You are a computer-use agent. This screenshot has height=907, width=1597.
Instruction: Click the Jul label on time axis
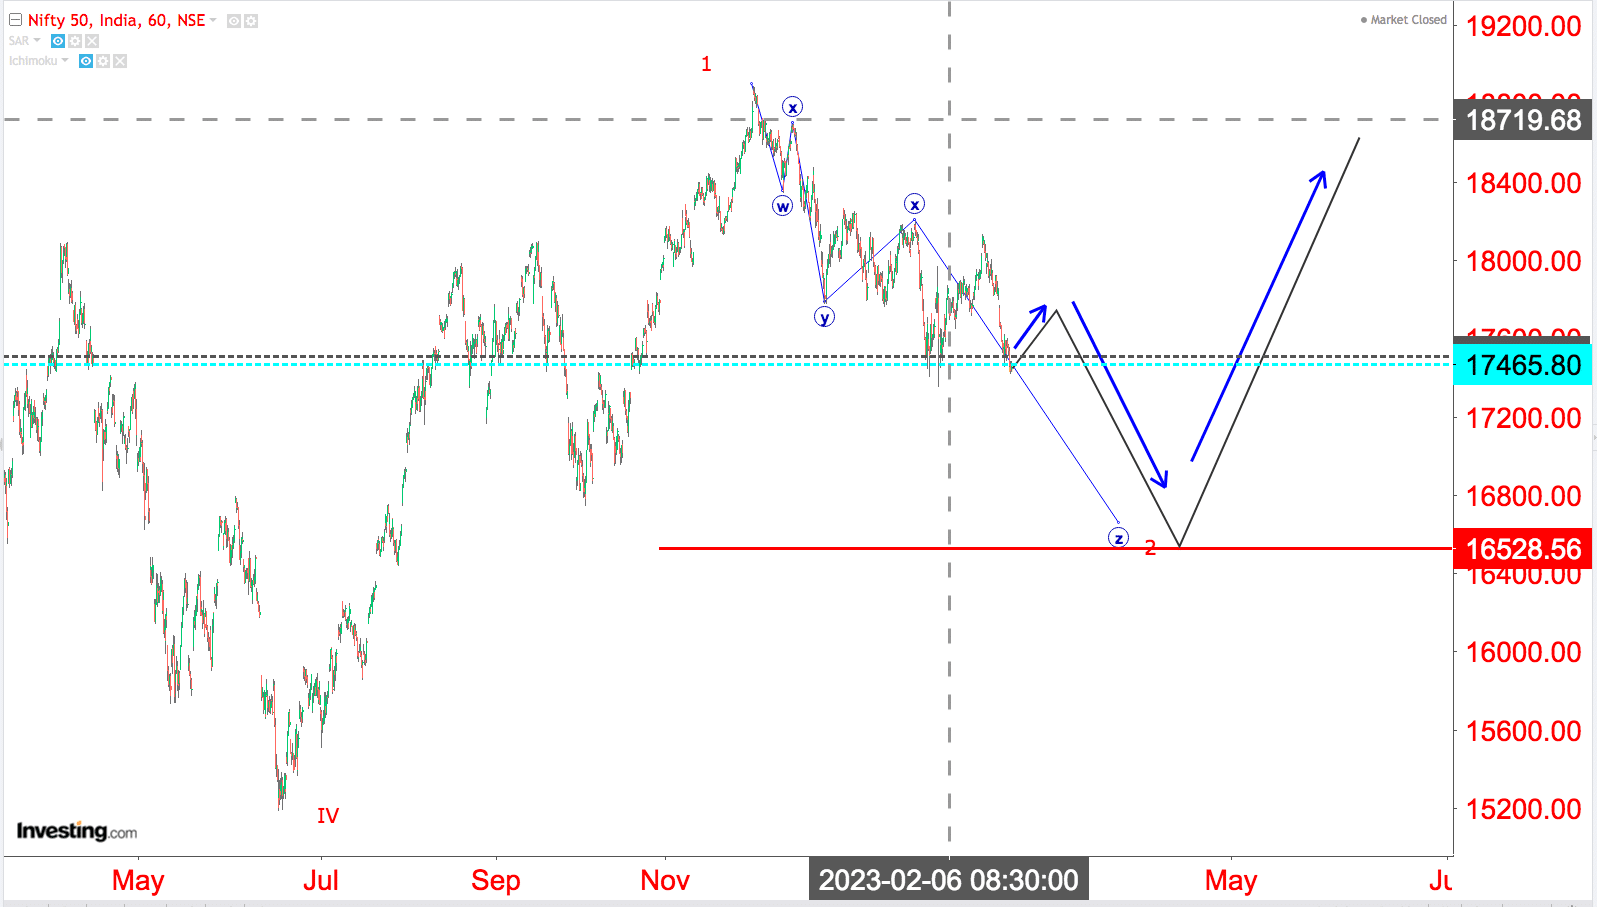tap(321, 881)
